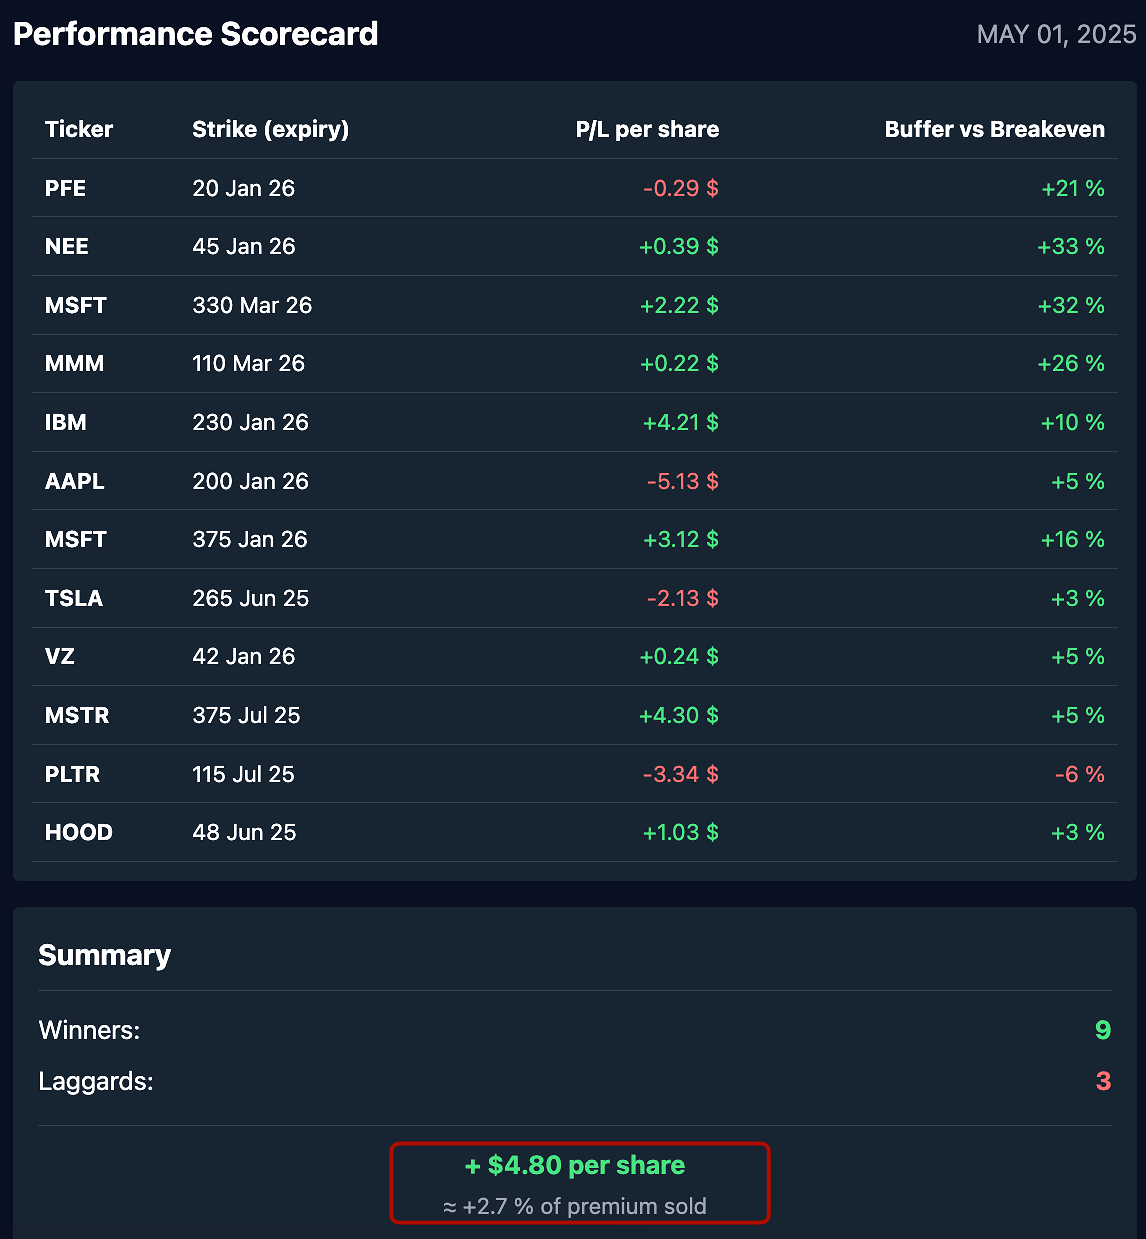
Task: Click the 375 Jul 25 strike cell
Action: click(247, 715)
